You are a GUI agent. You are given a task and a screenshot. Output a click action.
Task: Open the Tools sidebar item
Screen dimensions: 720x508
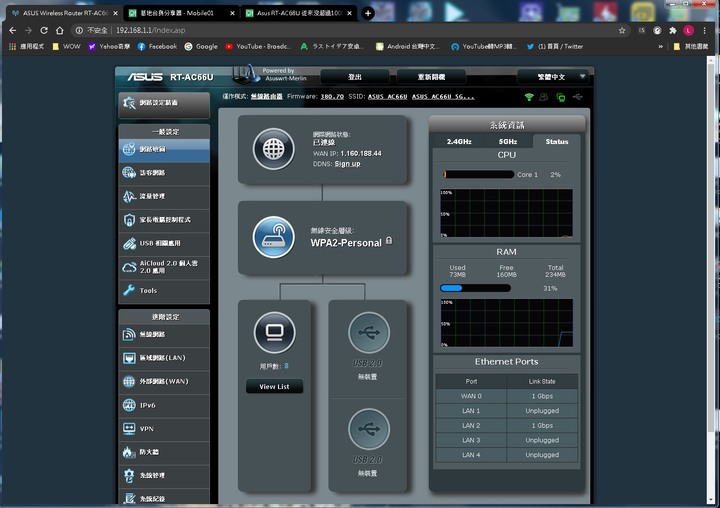tap(164, 291)
